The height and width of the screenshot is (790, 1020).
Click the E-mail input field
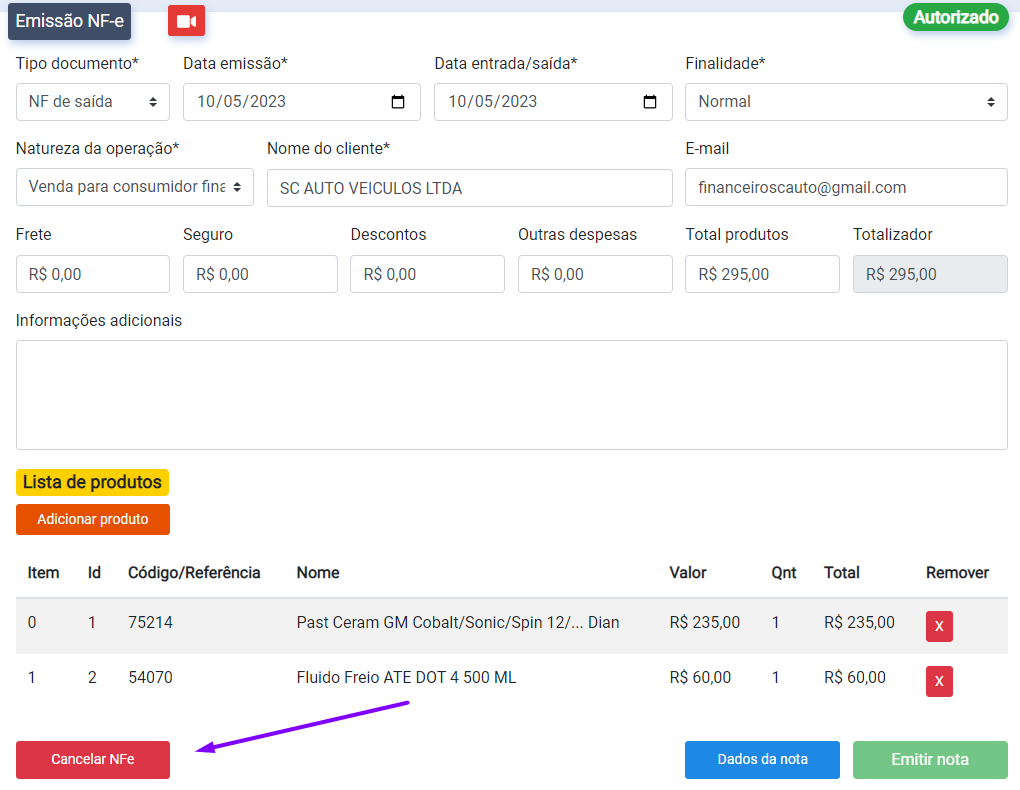(x=846, y=187)
